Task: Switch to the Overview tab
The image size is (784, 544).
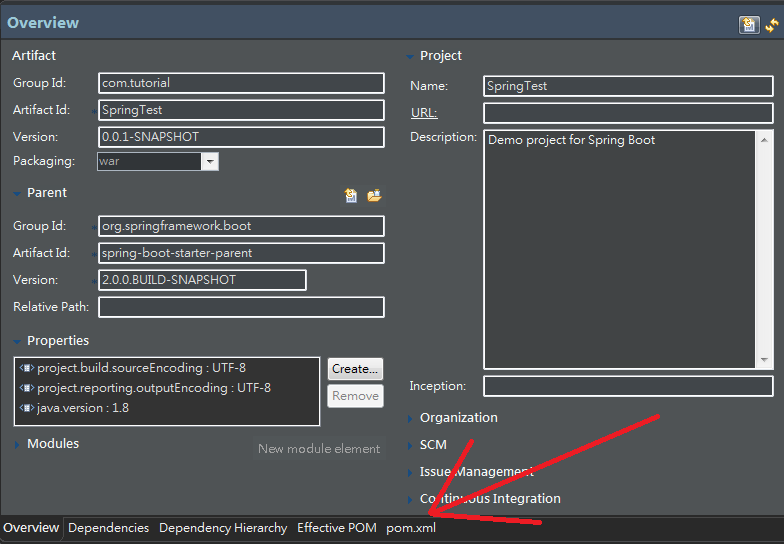Action: pos(31,528)
